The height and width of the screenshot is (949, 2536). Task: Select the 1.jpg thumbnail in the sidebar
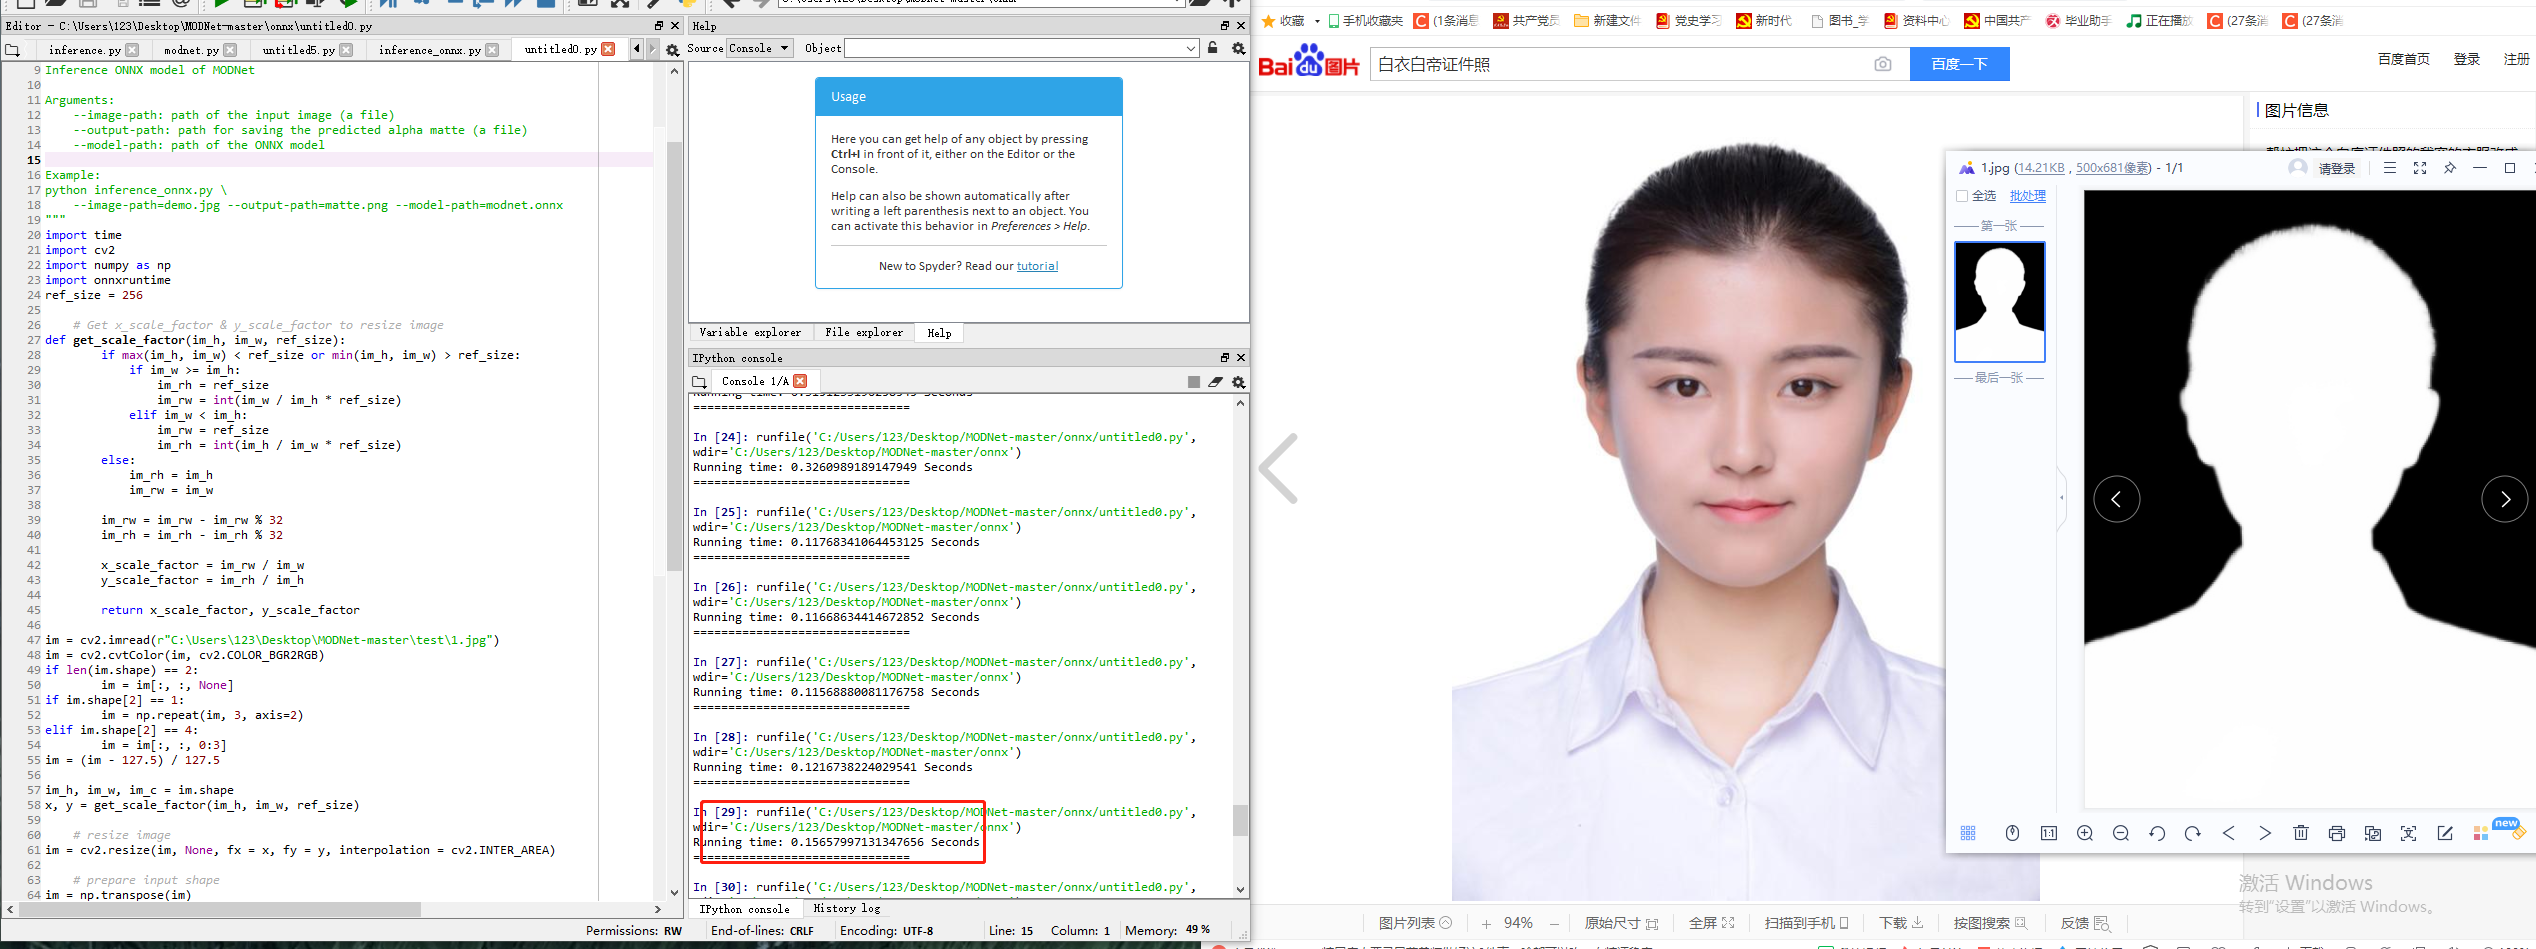(x=1999, y=300)
